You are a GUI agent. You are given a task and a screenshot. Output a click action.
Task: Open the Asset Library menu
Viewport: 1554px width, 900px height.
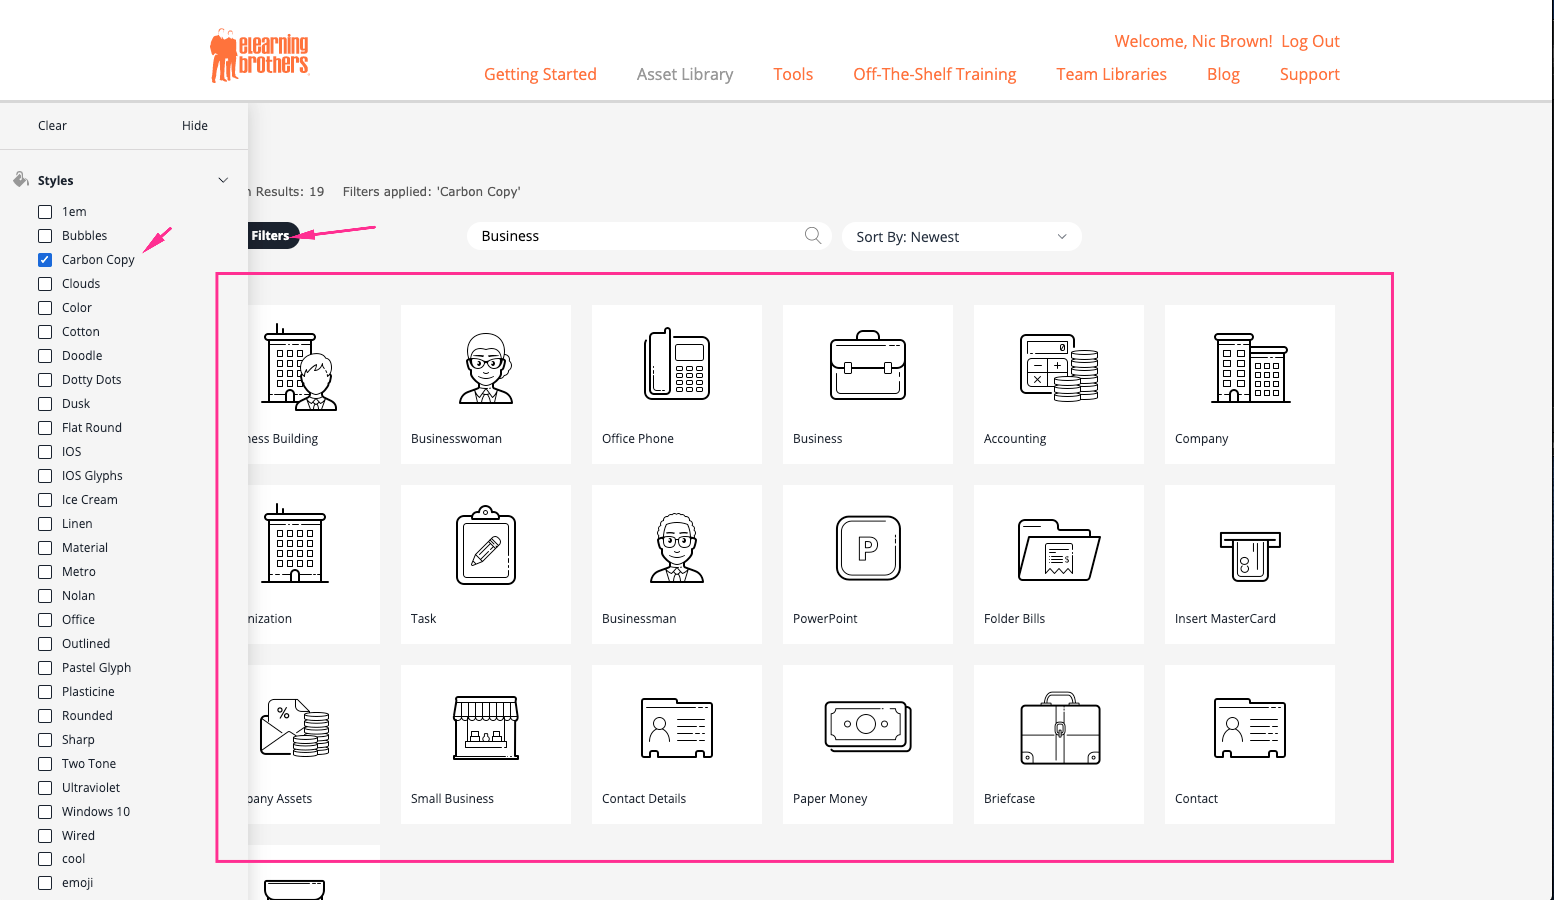[684, 74]
